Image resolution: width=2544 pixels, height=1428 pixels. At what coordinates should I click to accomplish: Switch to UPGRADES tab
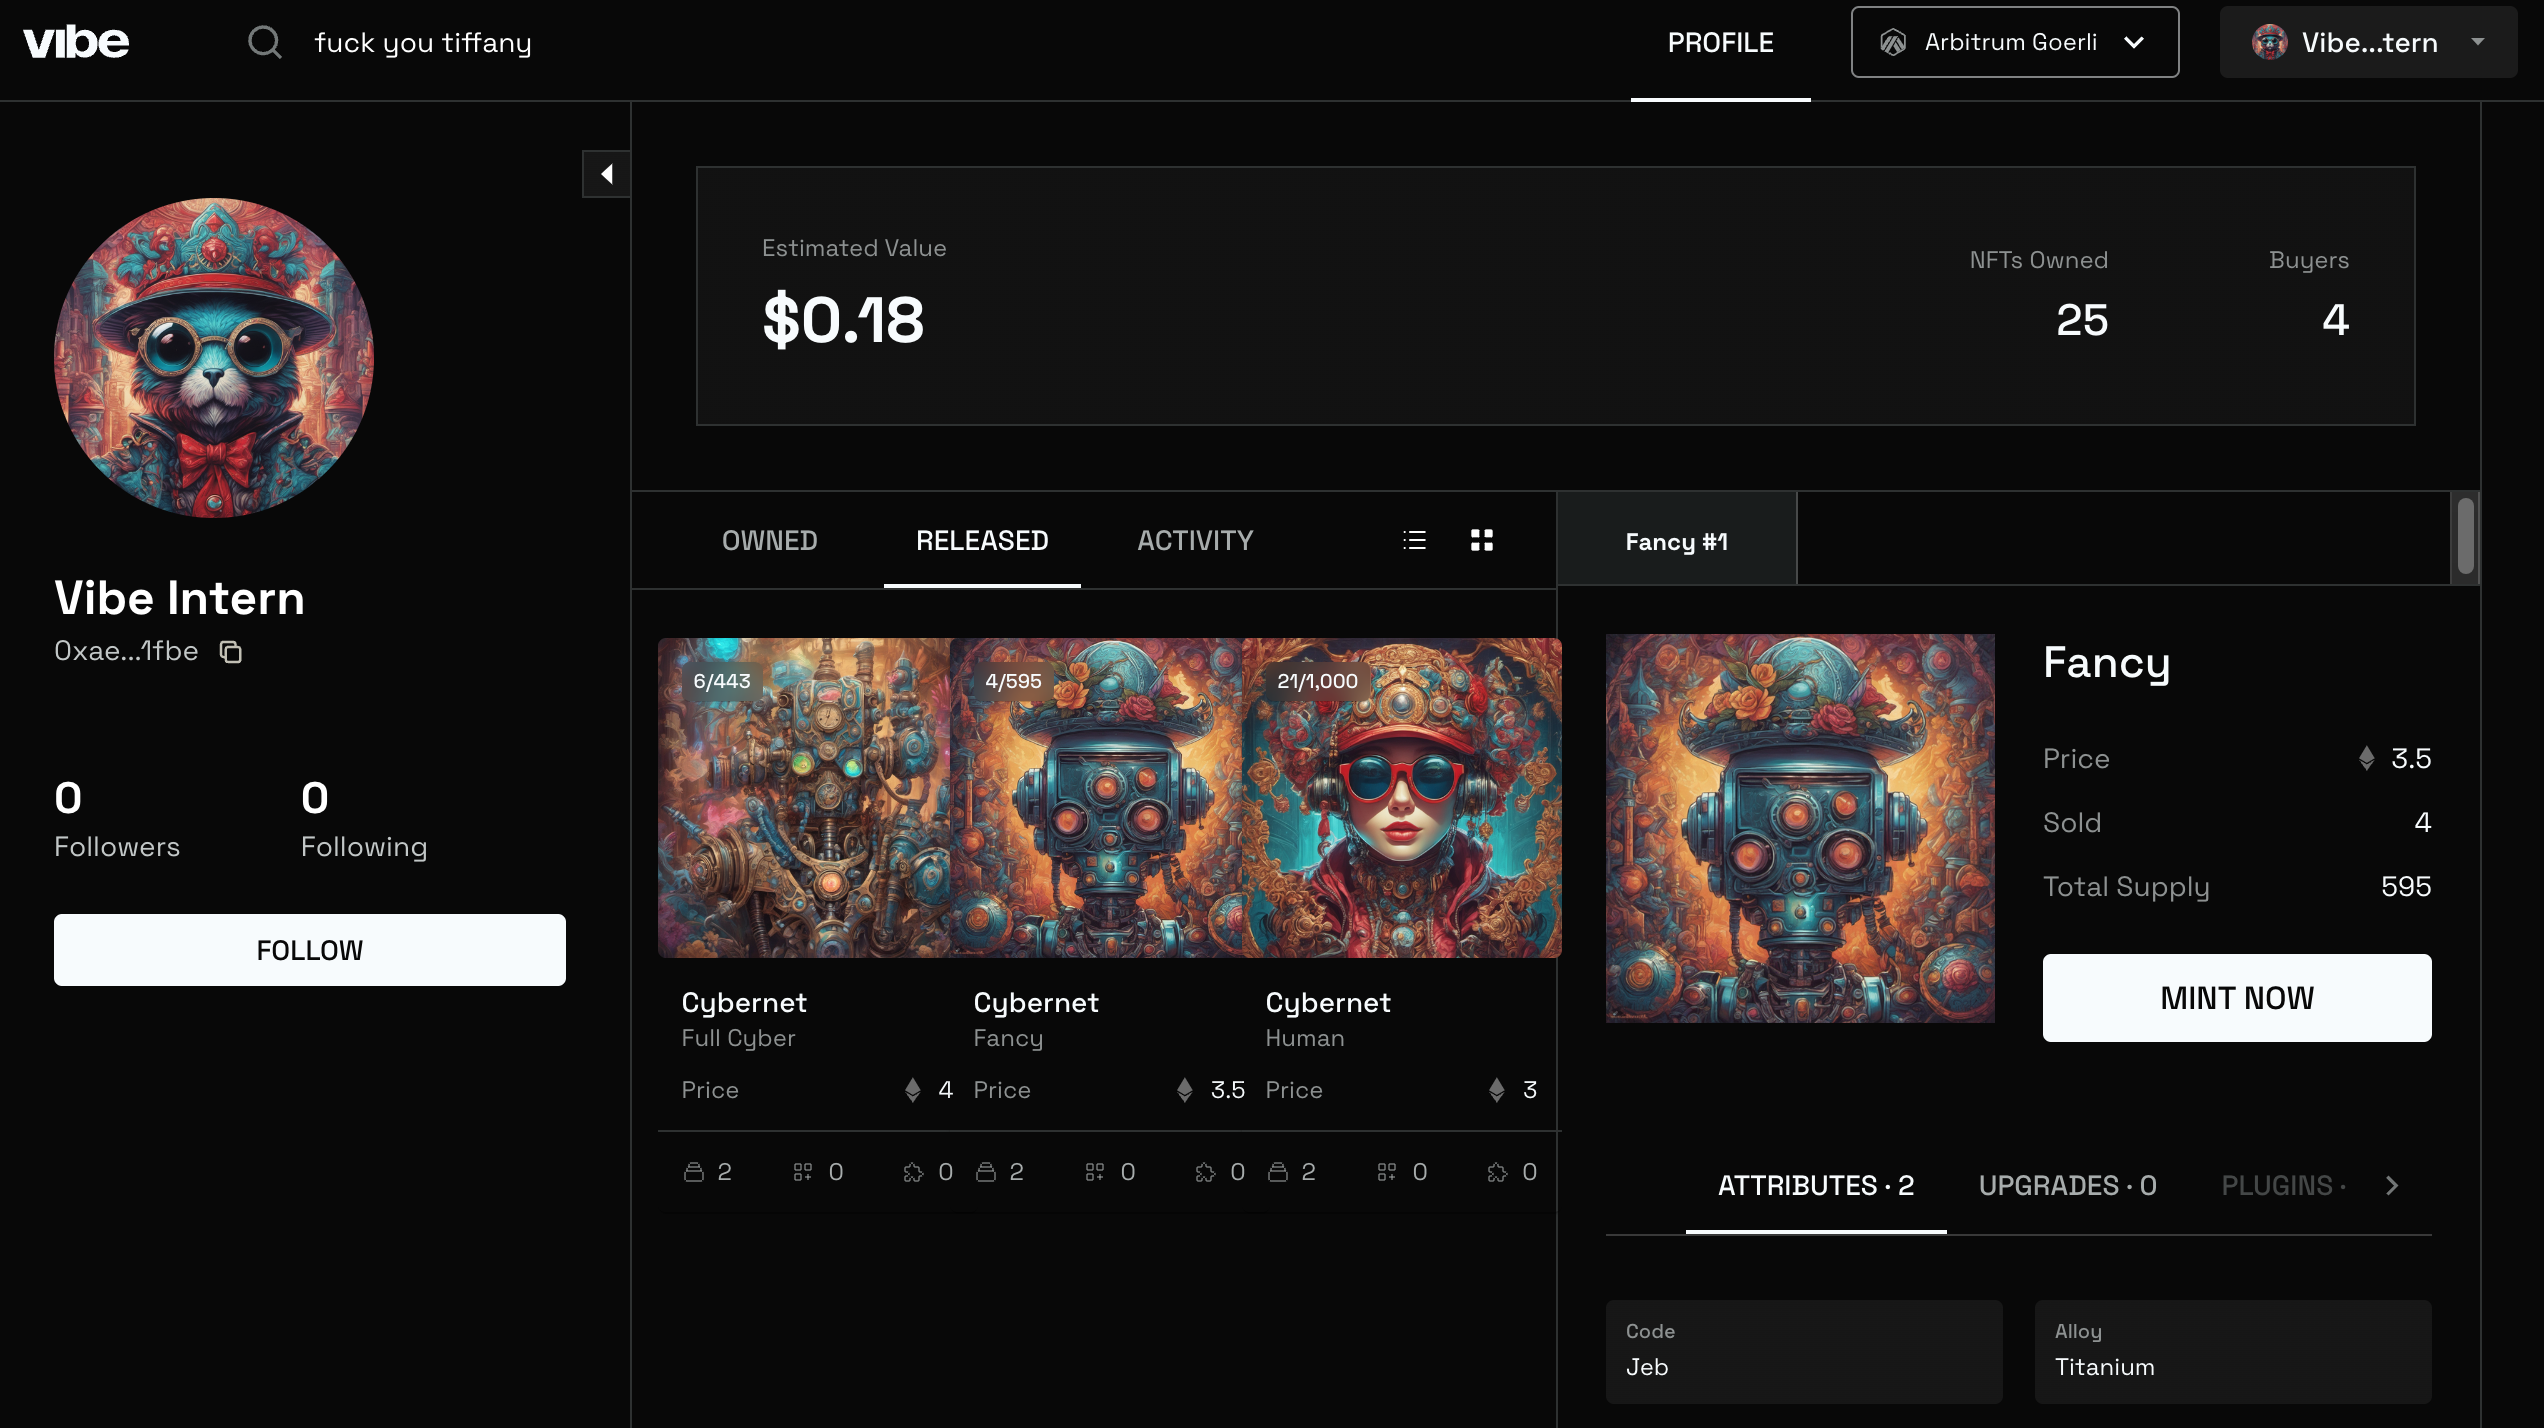click(2067, 1186)
